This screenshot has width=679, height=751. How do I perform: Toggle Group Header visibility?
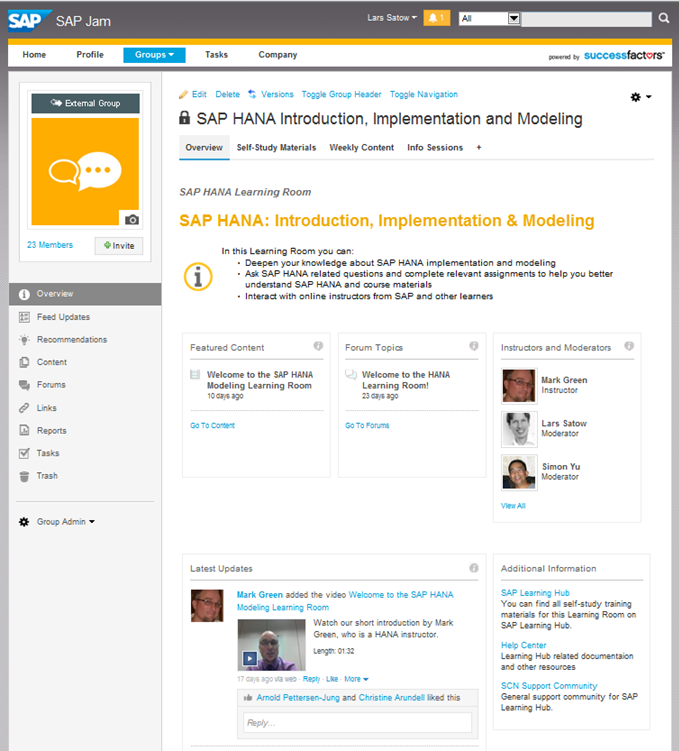(341, 94)
